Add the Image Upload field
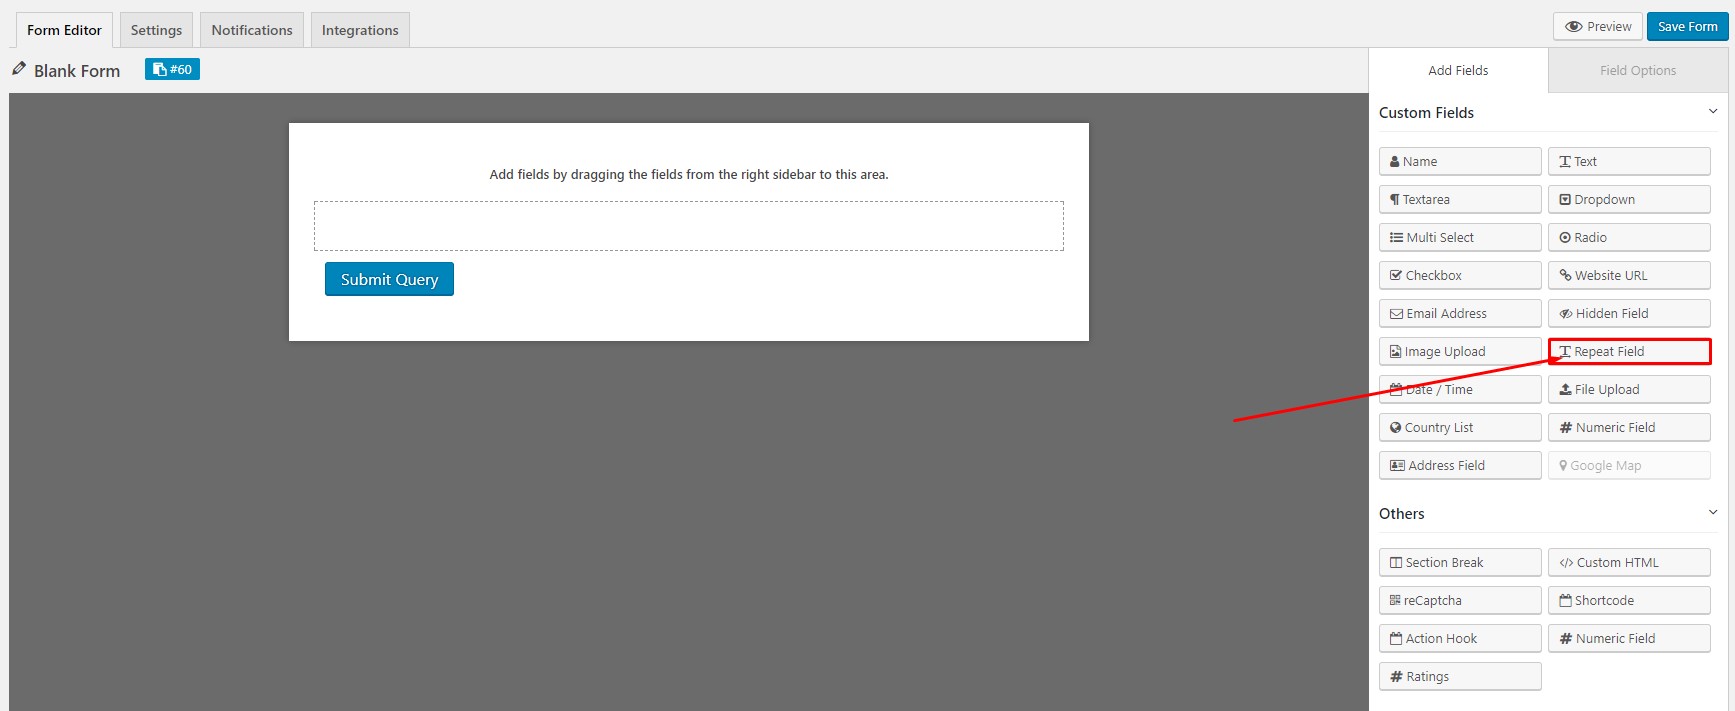 pyautogui.click(x=1460, y=351)
